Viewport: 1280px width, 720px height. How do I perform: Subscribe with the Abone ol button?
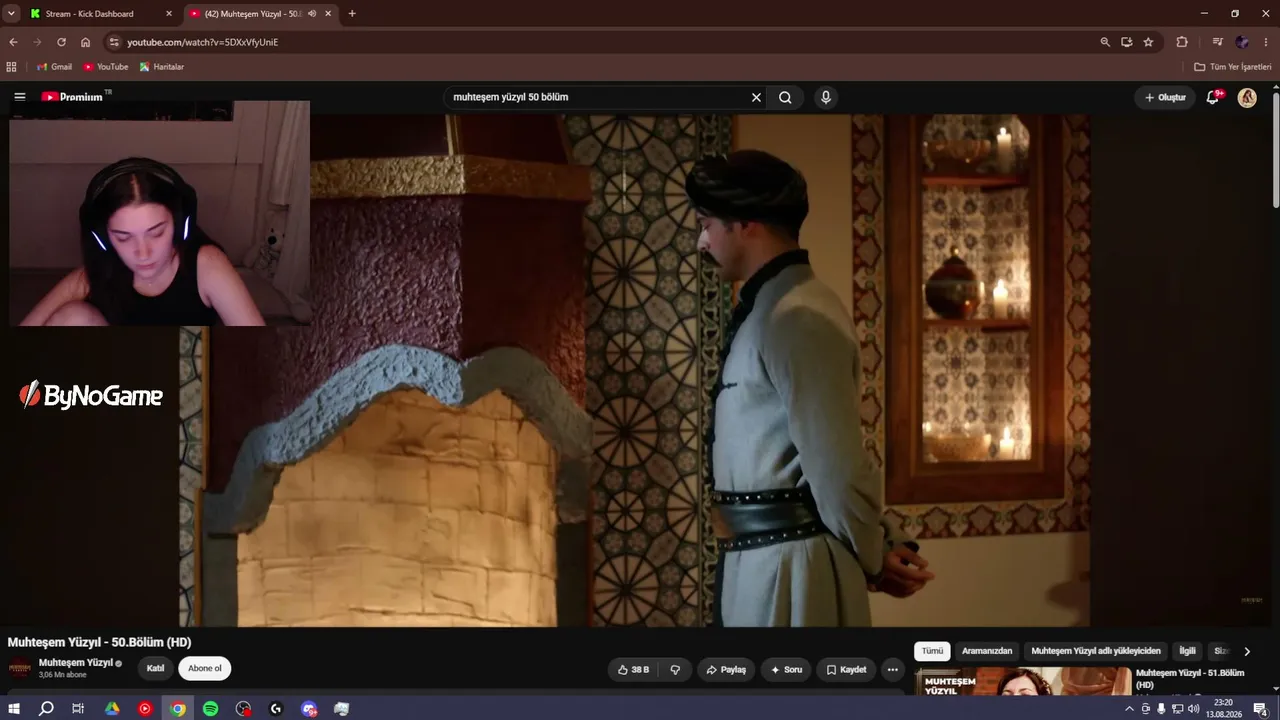pyautogui.click(x=205, y=668)
